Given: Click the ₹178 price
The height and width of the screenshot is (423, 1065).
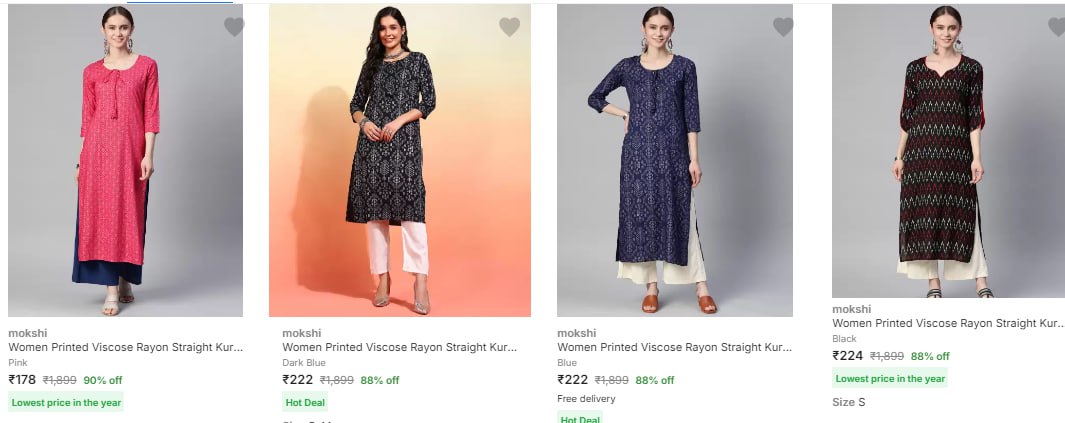Looking at the screenshot, I should 22,380.
